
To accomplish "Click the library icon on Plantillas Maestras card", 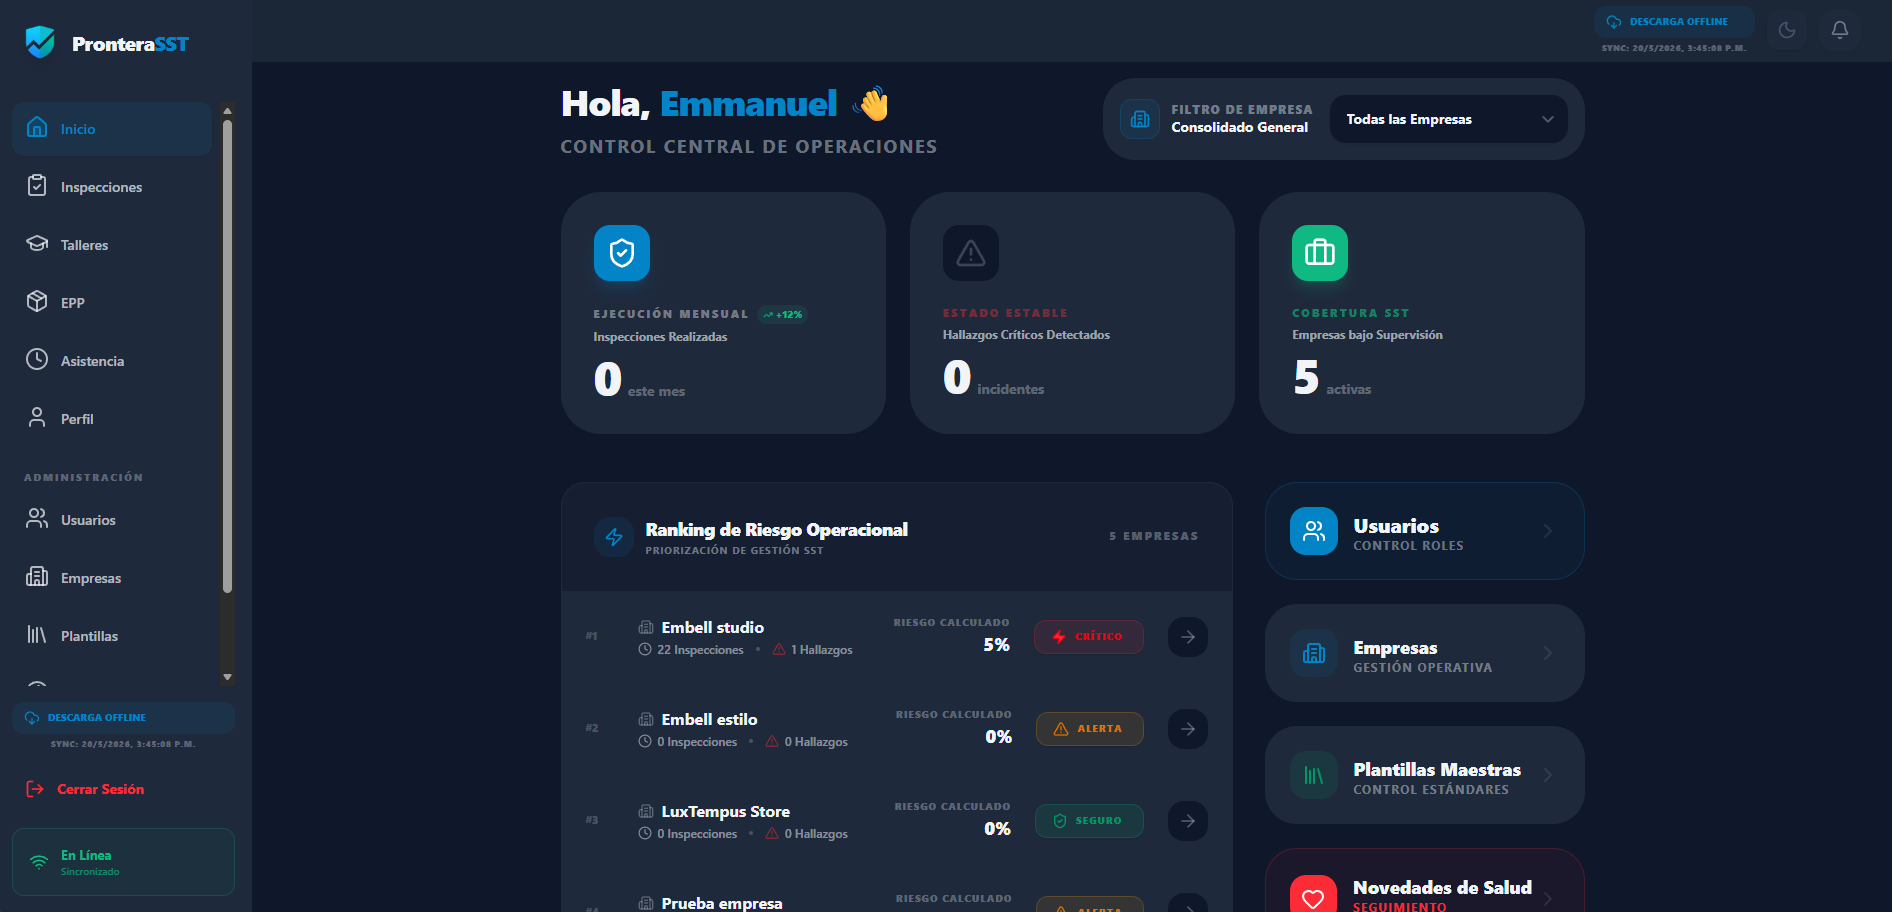I will [1314, 775].
